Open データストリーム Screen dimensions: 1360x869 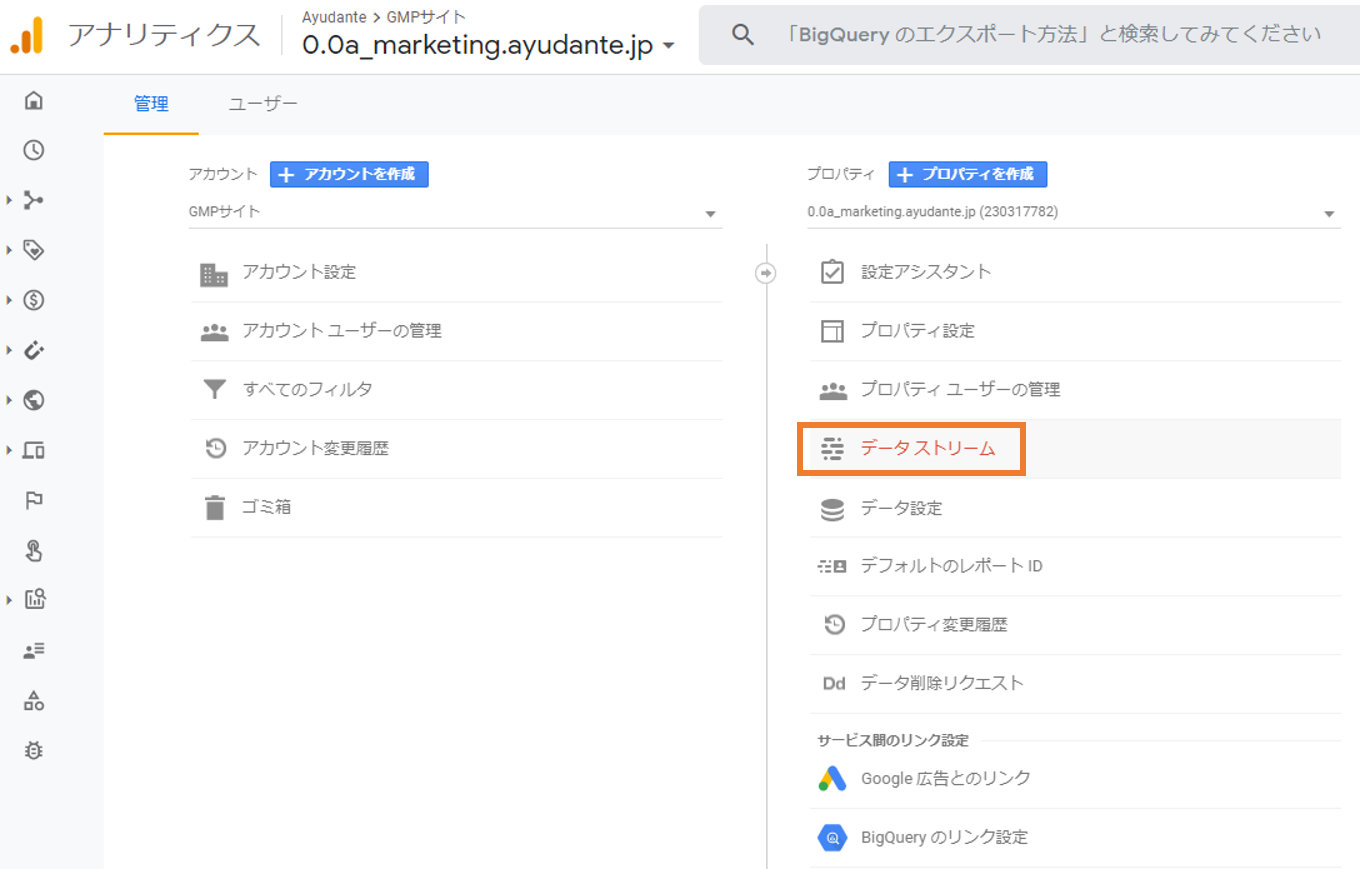pos(1075,449)
